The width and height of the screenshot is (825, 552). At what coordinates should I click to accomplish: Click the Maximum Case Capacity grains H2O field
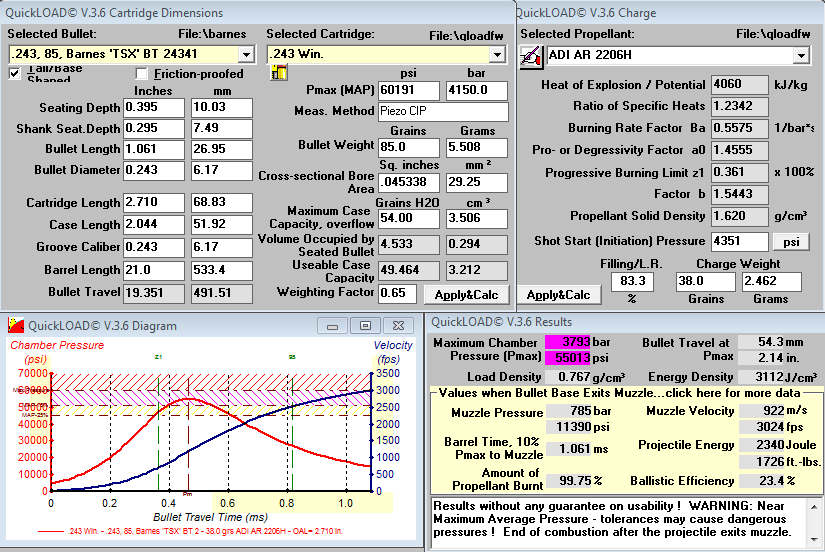(409, 218)
